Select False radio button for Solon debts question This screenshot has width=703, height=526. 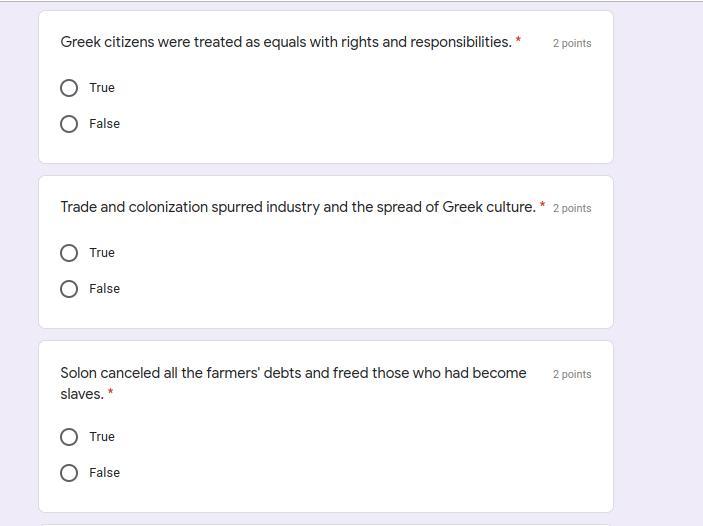tap(69, 473)
